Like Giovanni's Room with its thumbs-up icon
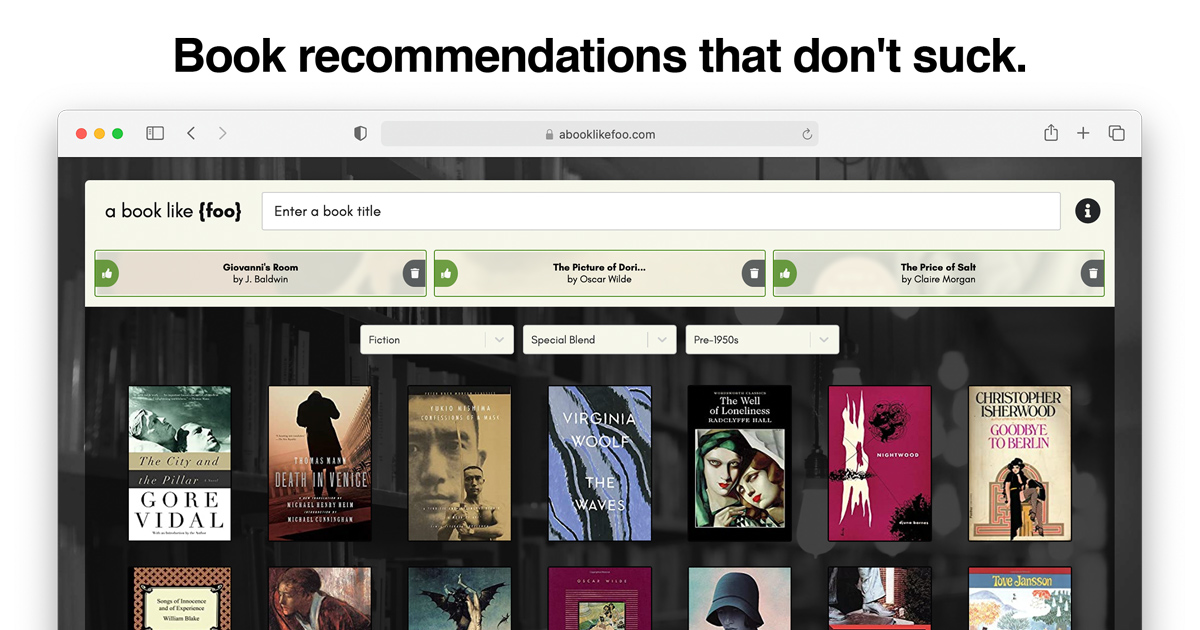Viewport: 1200px width, 630px height. click(x=107, y=273)
